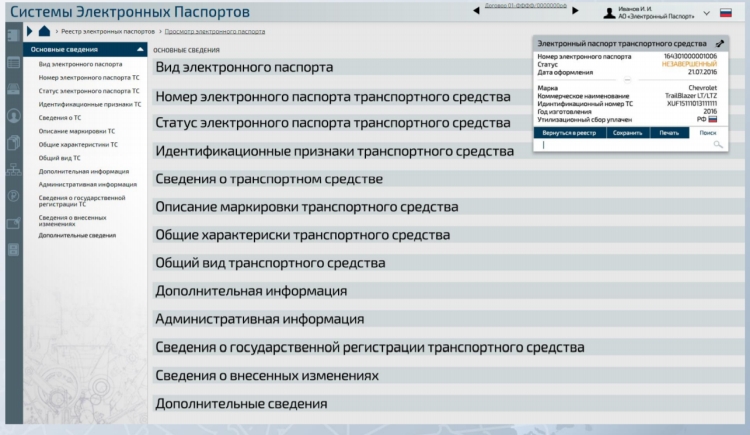Click the magnifier search icon in card
Screen dimensions: 750x435
(718, 145)
